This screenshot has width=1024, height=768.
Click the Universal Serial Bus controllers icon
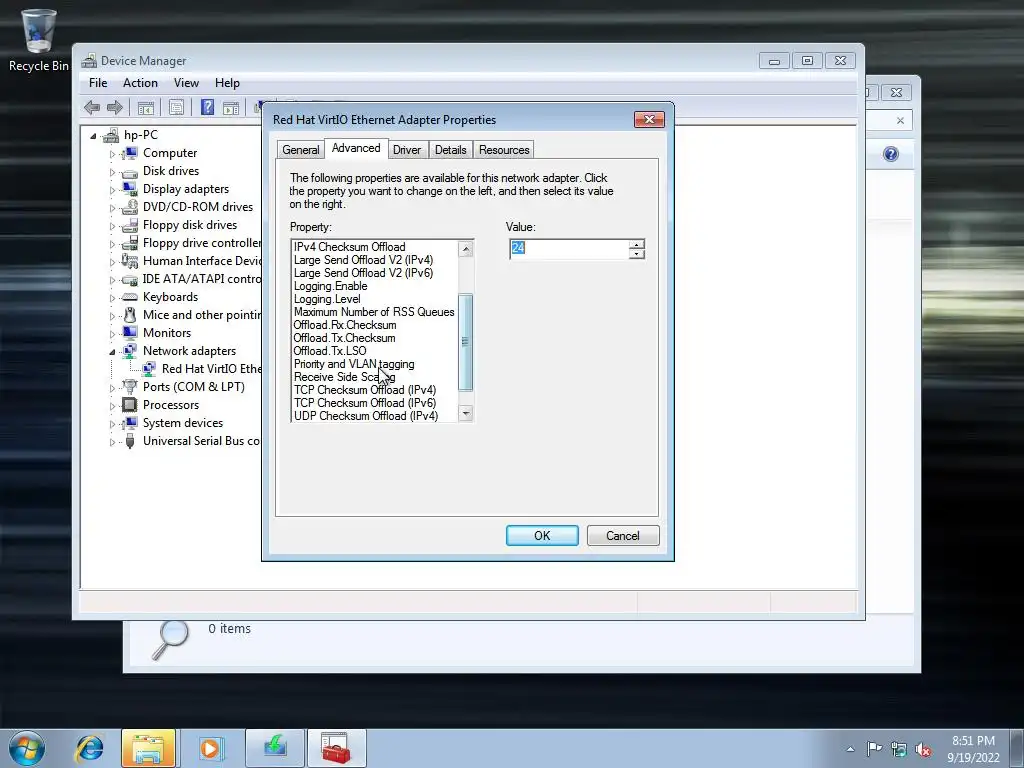coord(130,441)
